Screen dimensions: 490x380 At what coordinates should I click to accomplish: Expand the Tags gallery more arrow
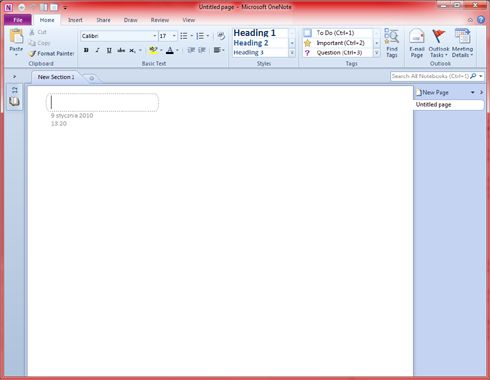click(377, 53)
